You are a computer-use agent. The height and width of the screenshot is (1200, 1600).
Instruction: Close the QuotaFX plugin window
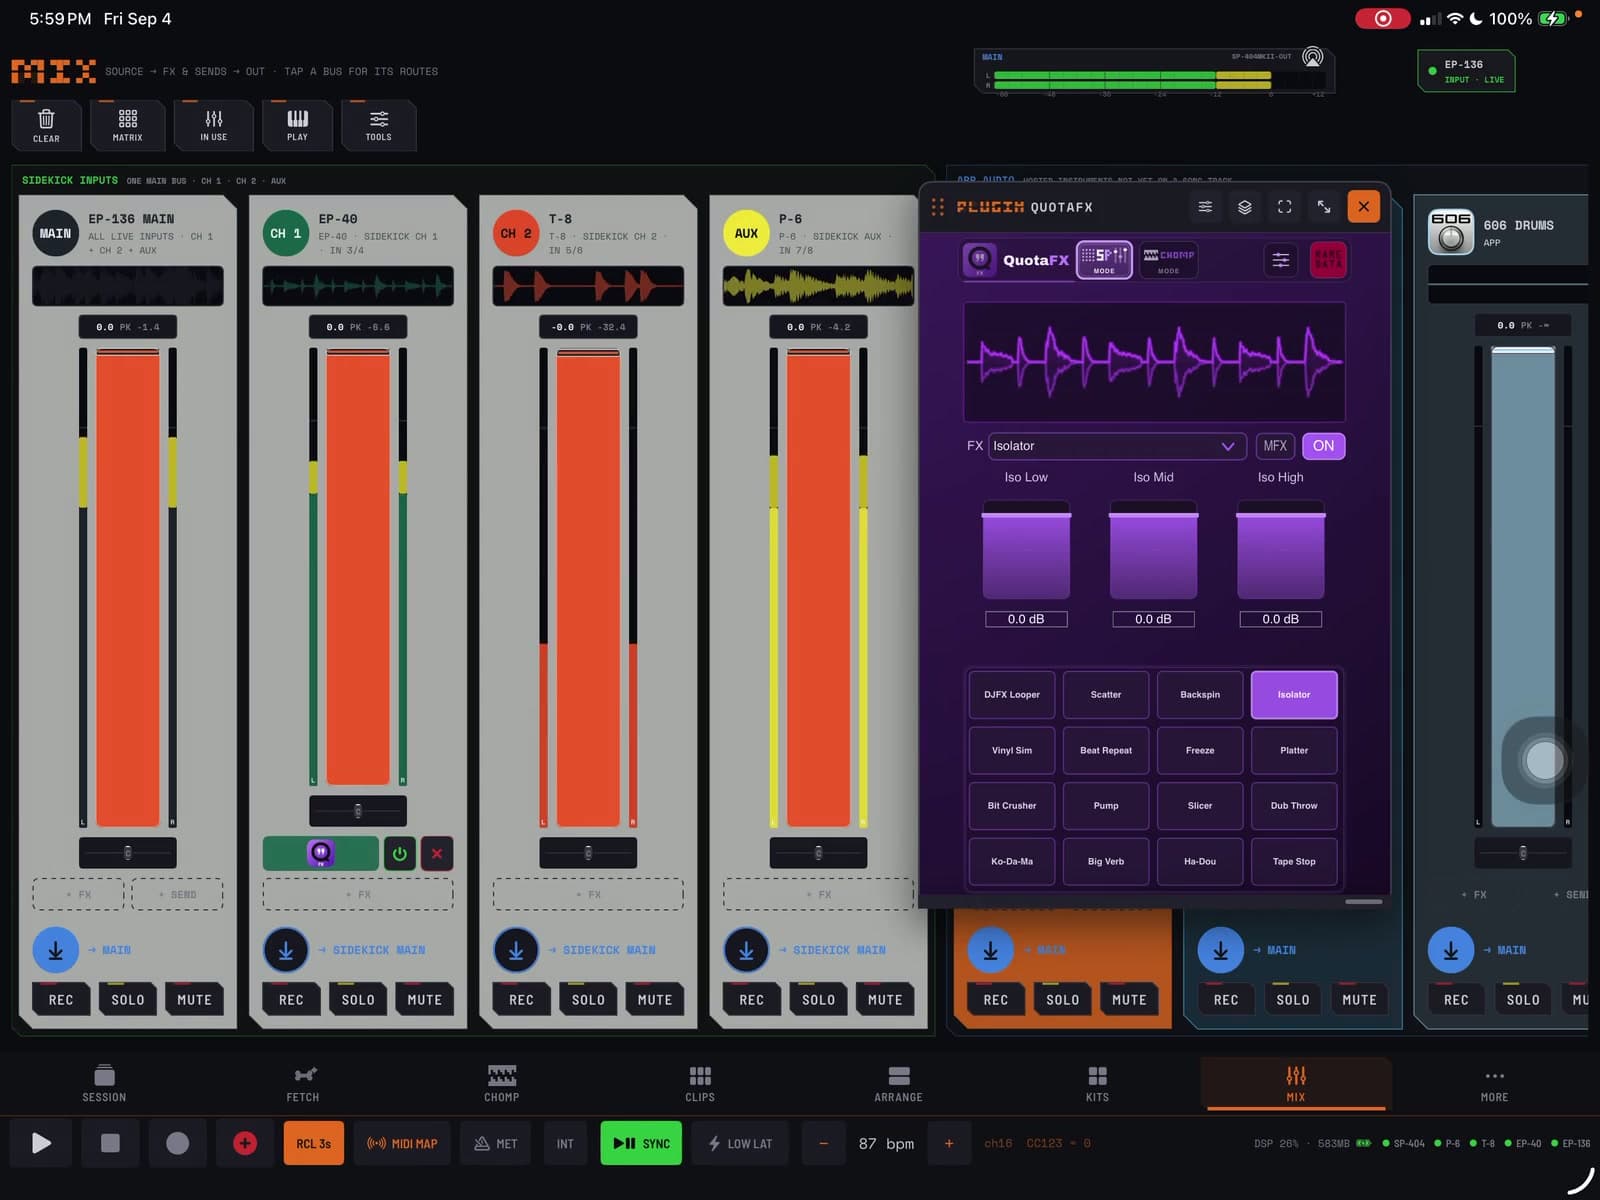(x=1363, y=207)
